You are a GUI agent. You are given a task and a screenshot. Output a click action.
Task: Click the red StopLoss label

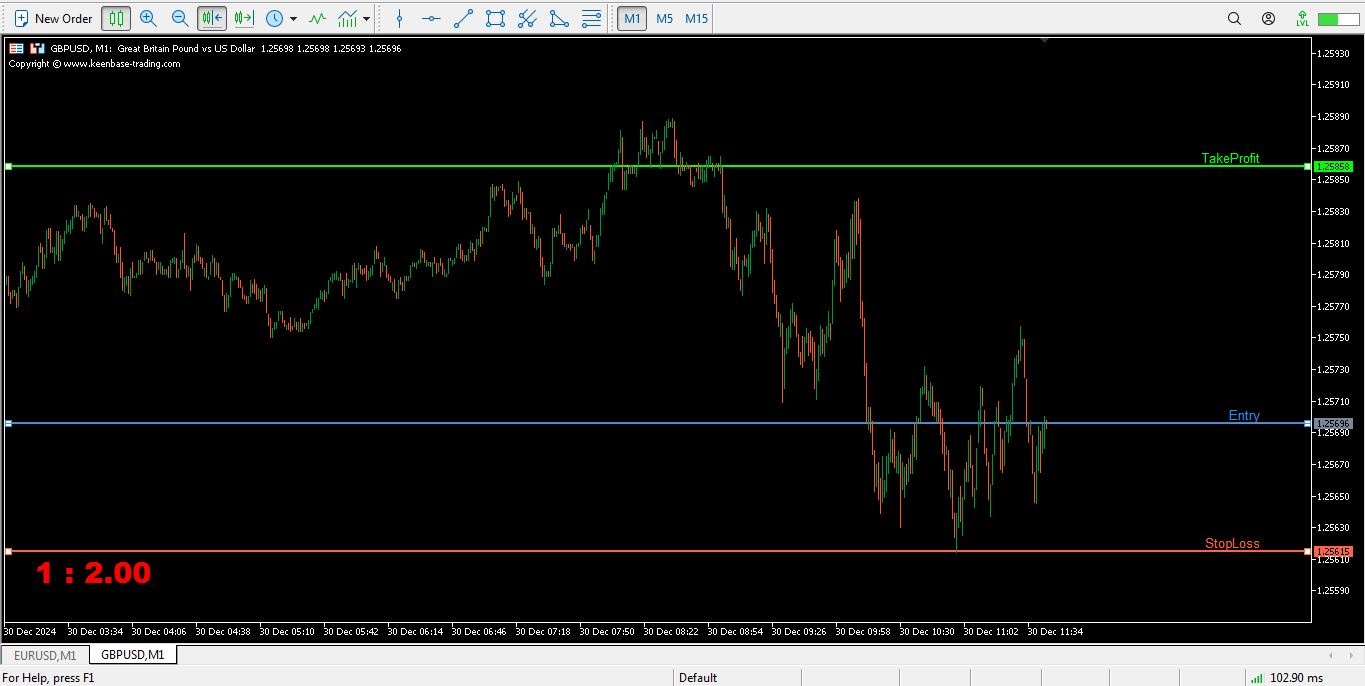point(1232,544)
